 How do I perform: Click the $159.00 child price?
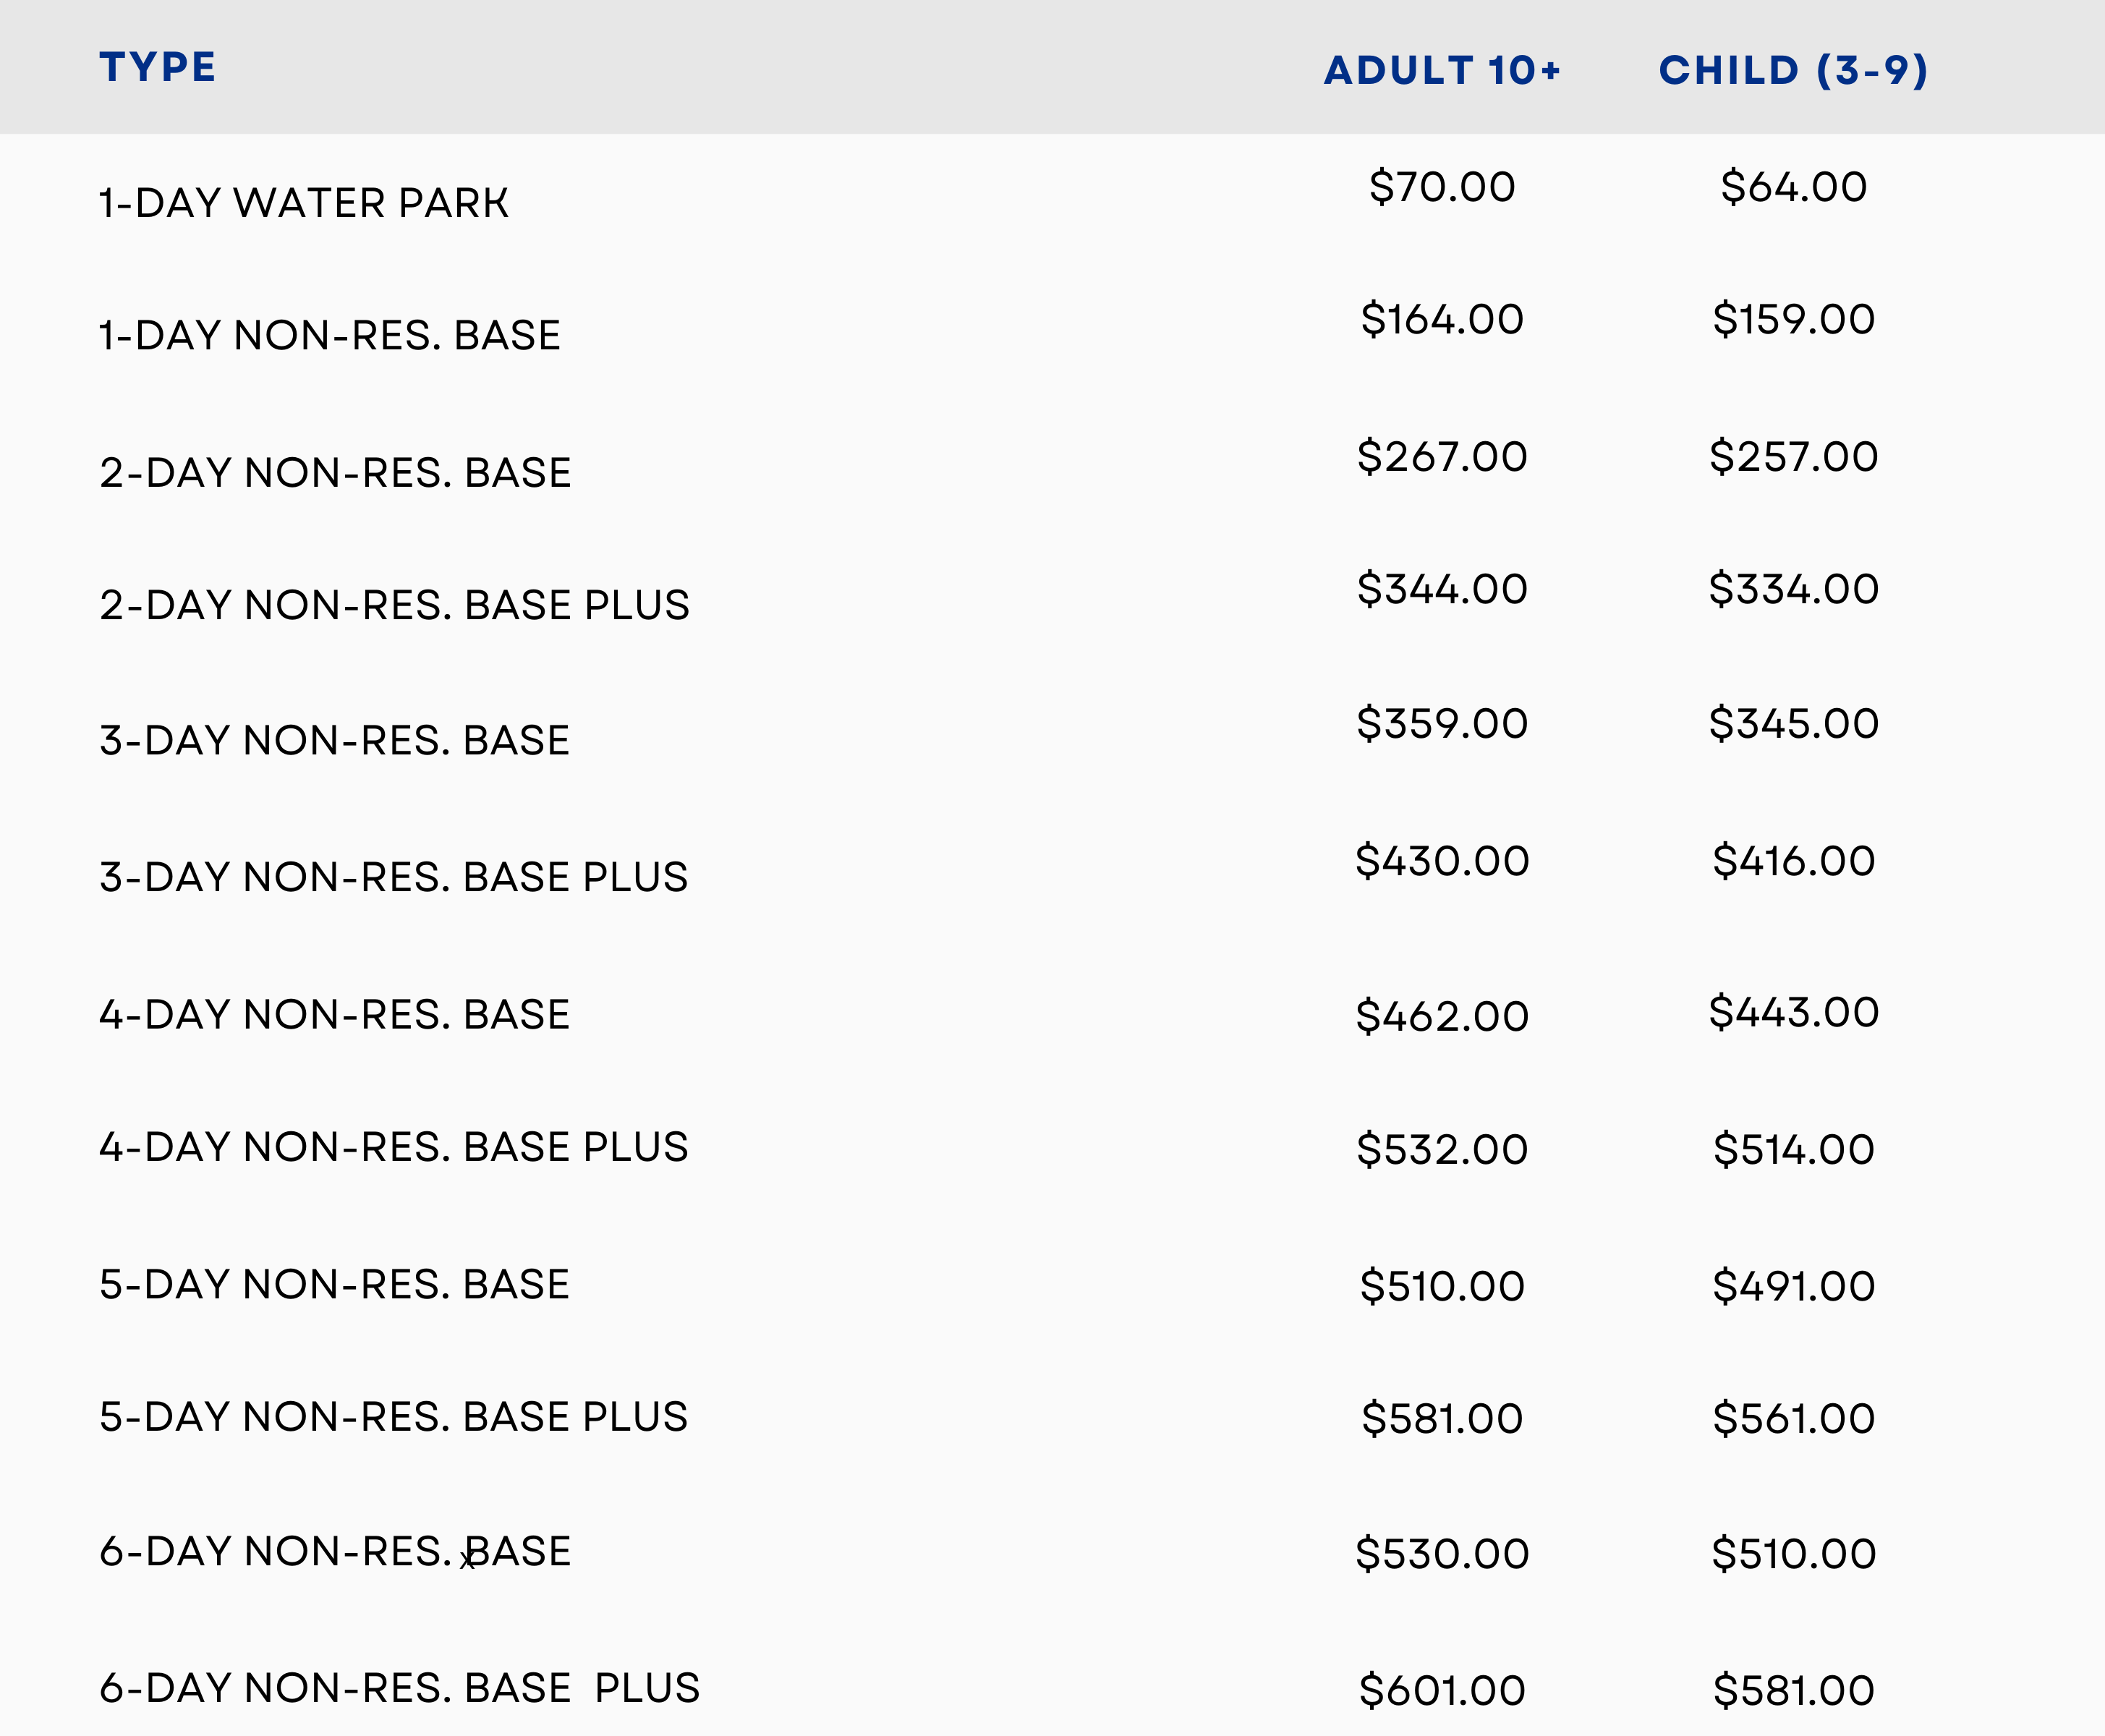click(1793, 319)
